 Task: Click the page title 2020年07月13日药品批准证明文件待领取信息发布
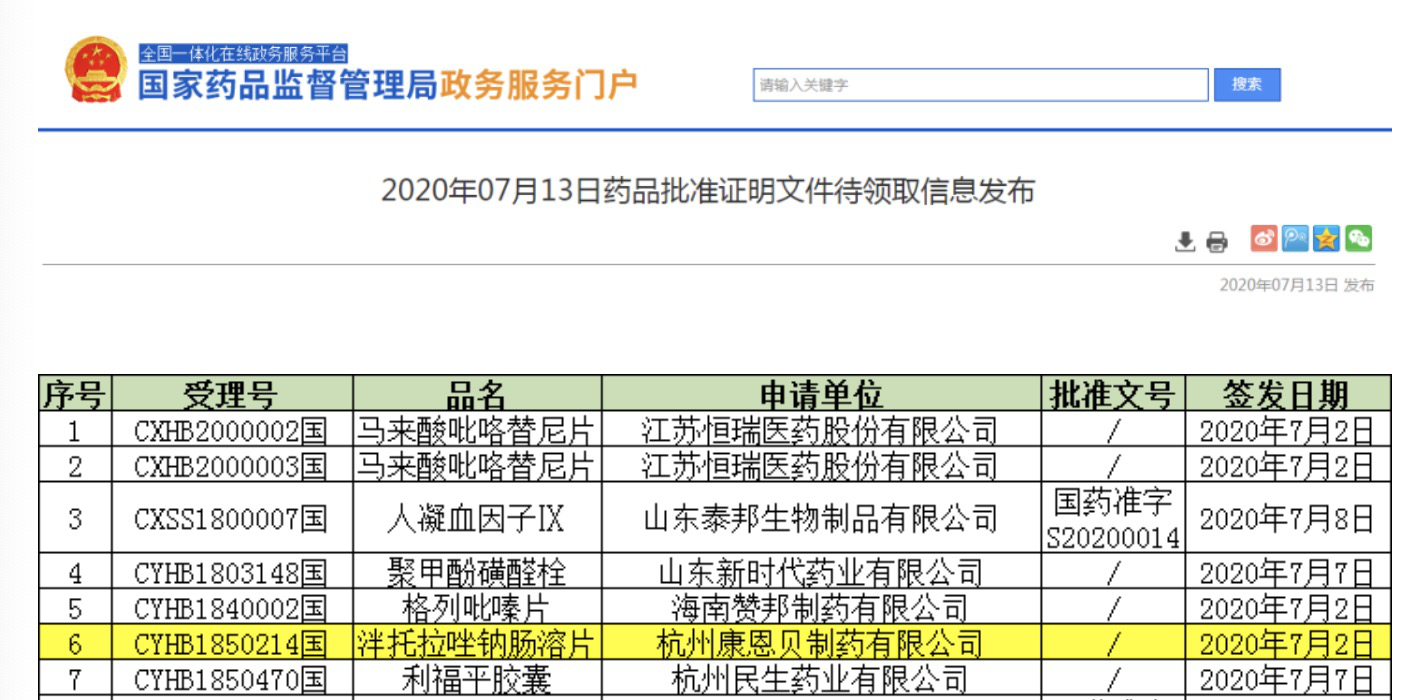[x=708, y=191]
